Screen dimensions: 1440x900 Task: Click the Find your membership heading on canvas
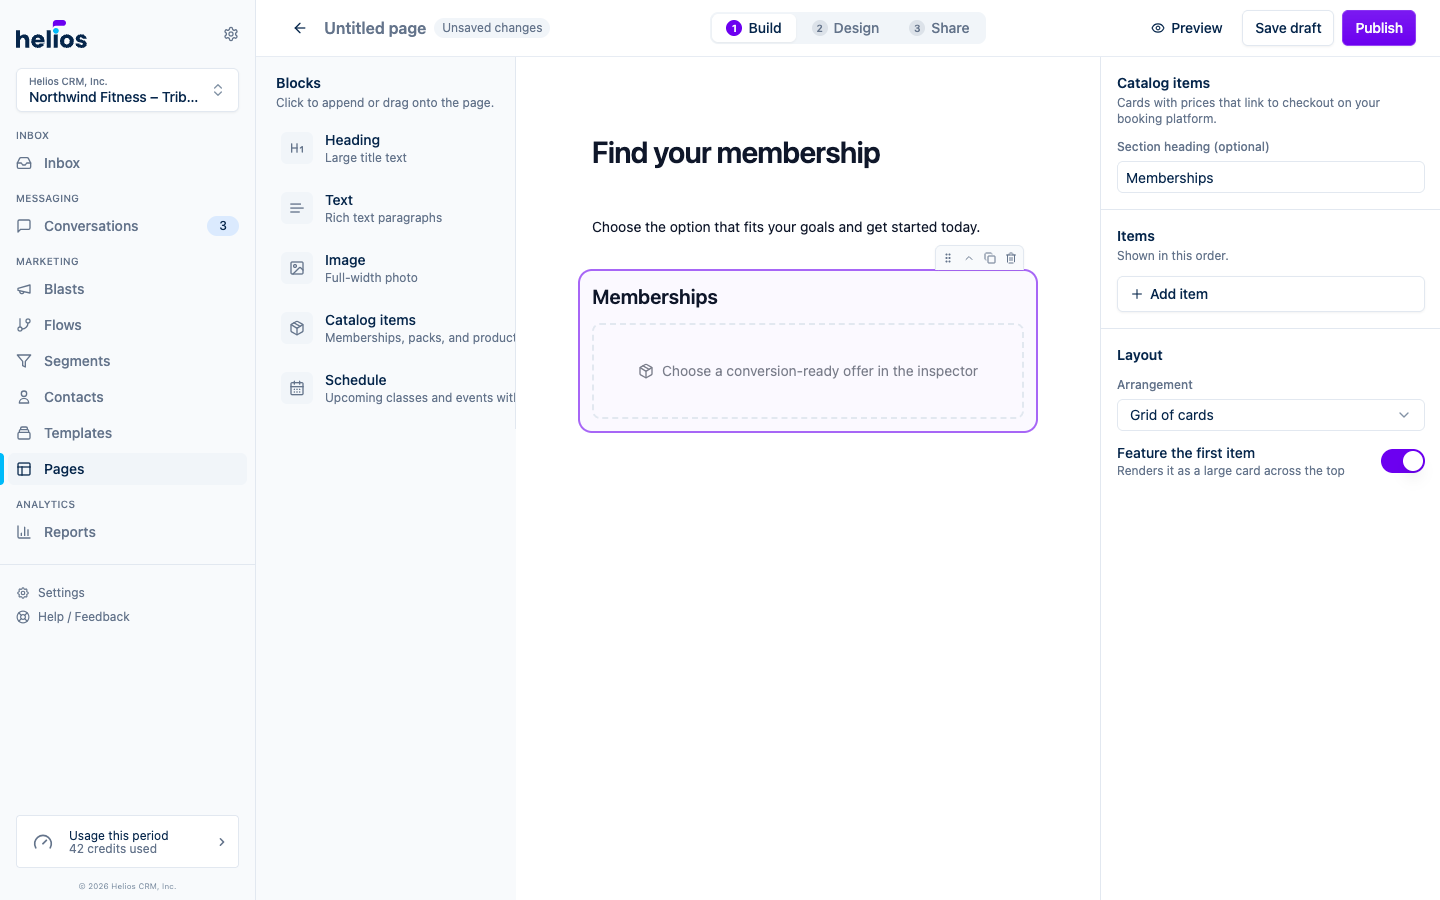736,153
